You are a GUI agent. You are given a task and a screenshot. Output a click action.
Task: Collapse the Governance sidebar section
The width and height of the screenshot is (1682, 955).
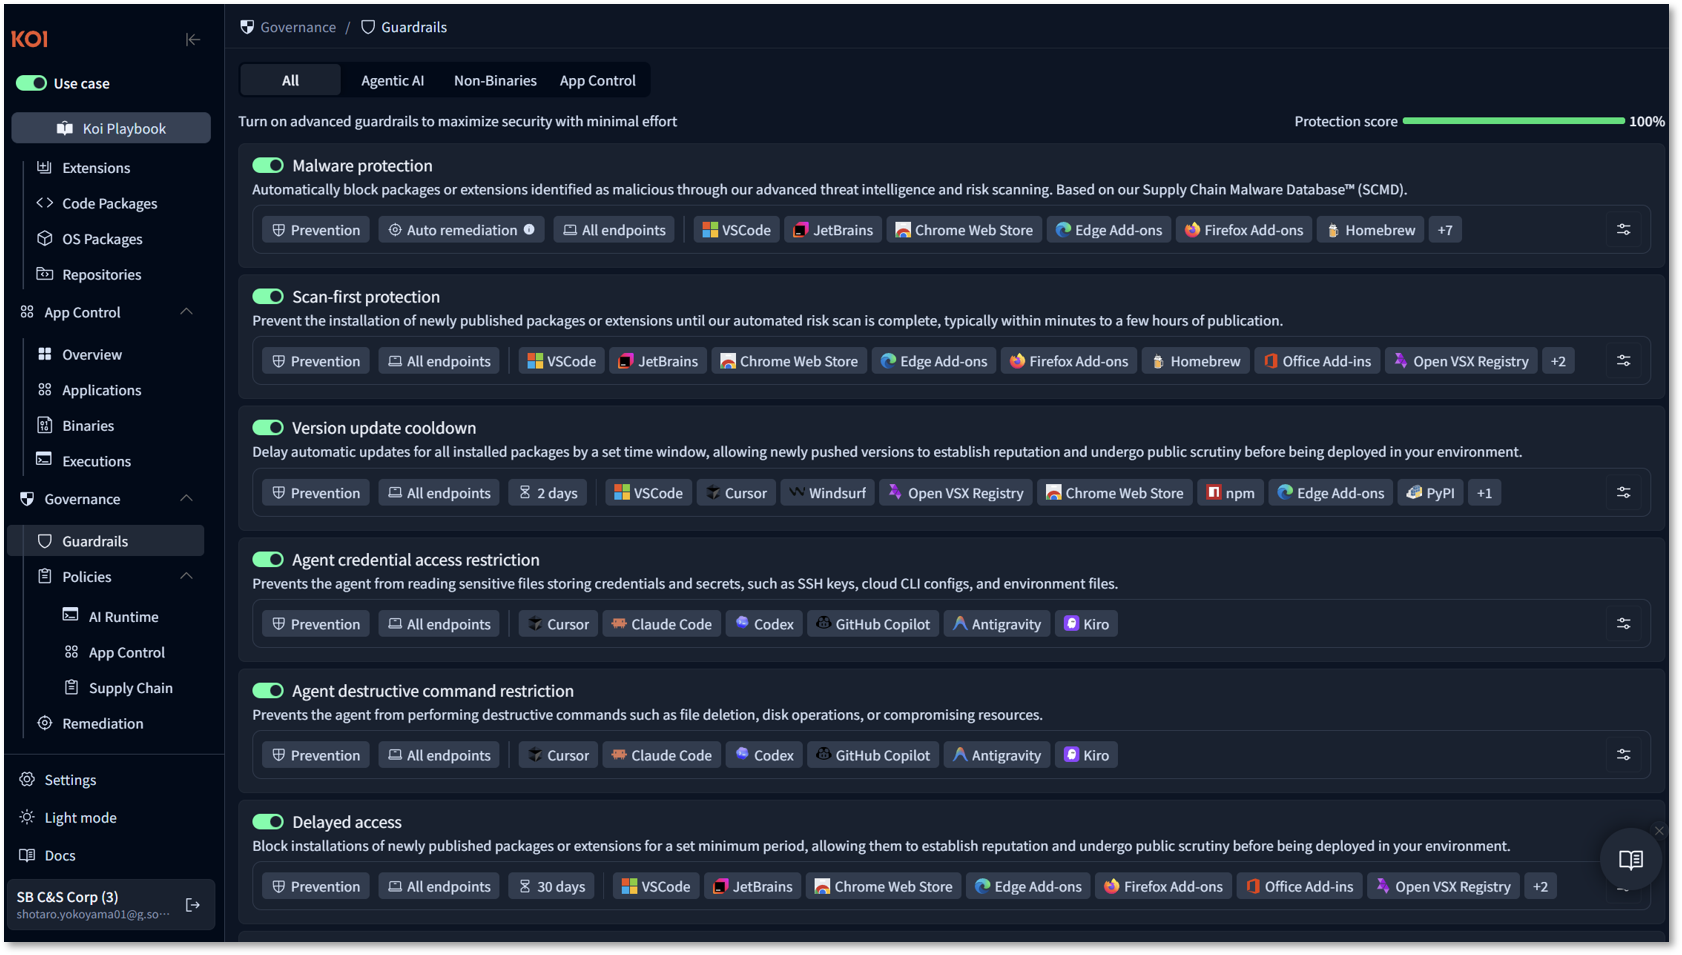pyautogui.click(x=186, y=499)
